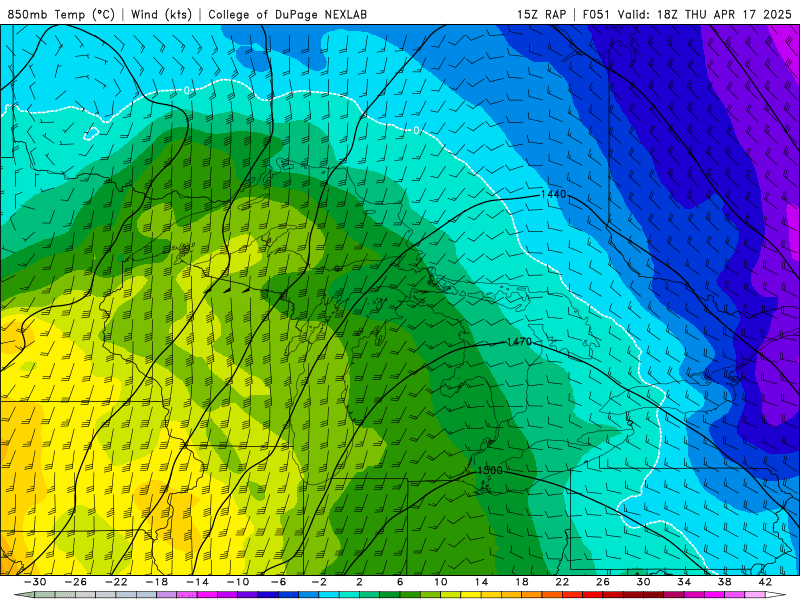Click the positive '26' color scale label
This screenshot has height=600, width=800.
coord(603,582)
